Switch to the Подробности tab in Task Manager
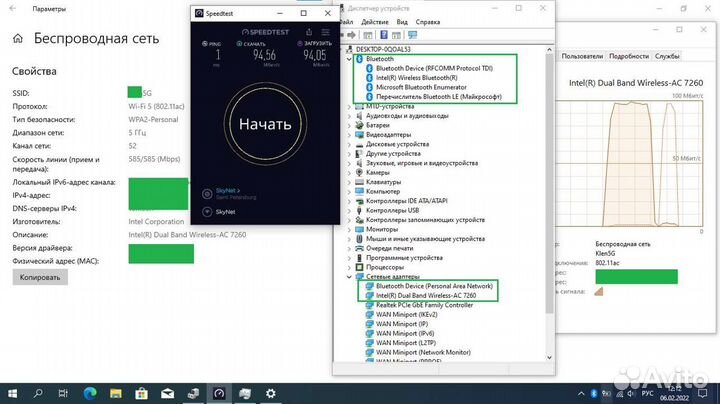Screen dimensions: 720x404 click(629, 56)
